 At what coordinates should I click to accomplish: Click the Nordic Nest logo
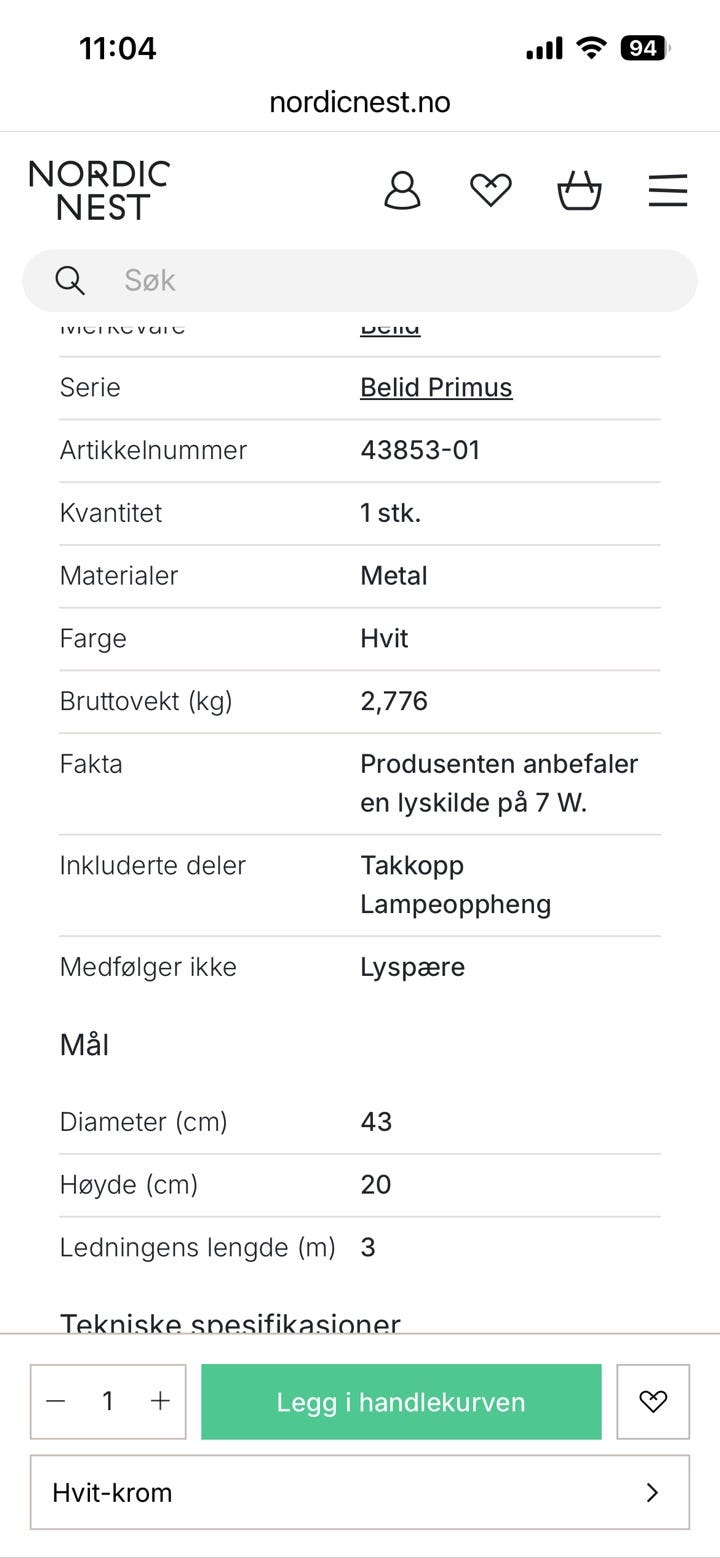click(100, 190)
